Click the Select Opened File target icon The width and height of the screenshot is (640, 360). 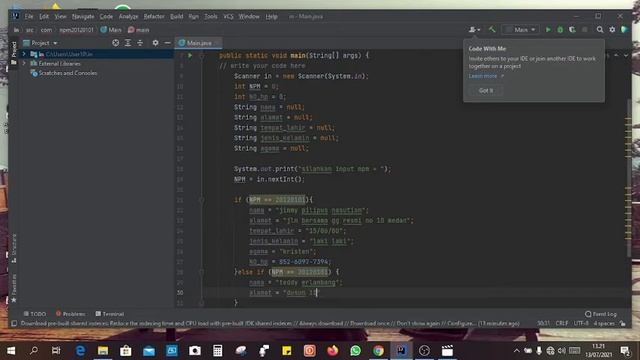click(116, 43)
